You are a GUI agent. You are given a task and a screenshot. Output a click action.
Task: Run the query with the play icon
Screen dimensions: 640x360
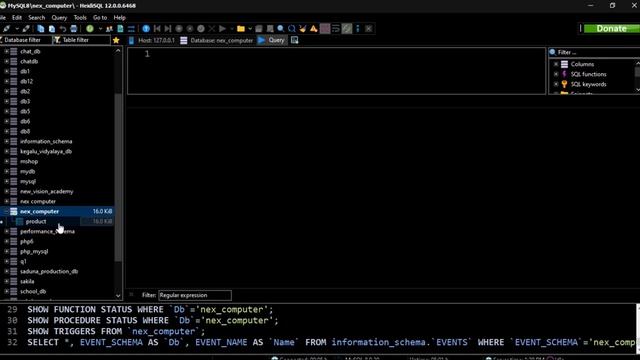(x=222, y=29)
